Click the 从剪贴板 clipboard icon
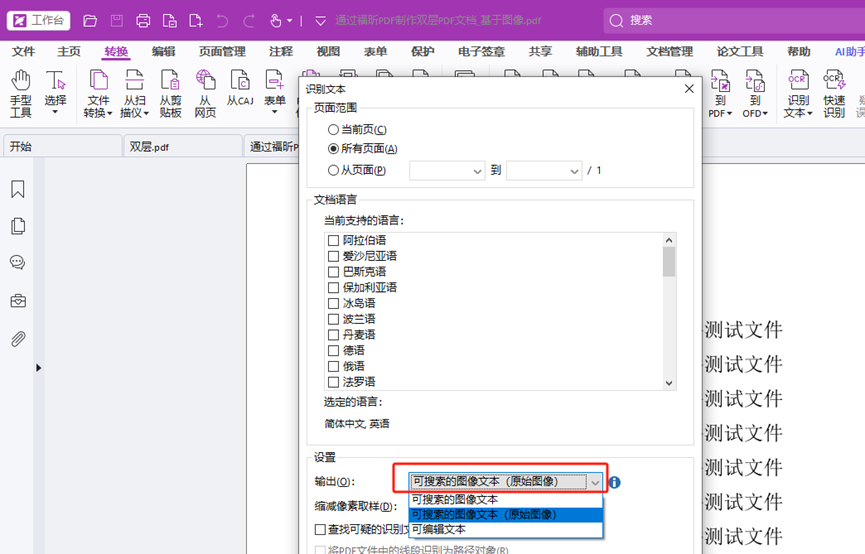Viewport: 865px width, 554px height. click(x=170, y=93)
